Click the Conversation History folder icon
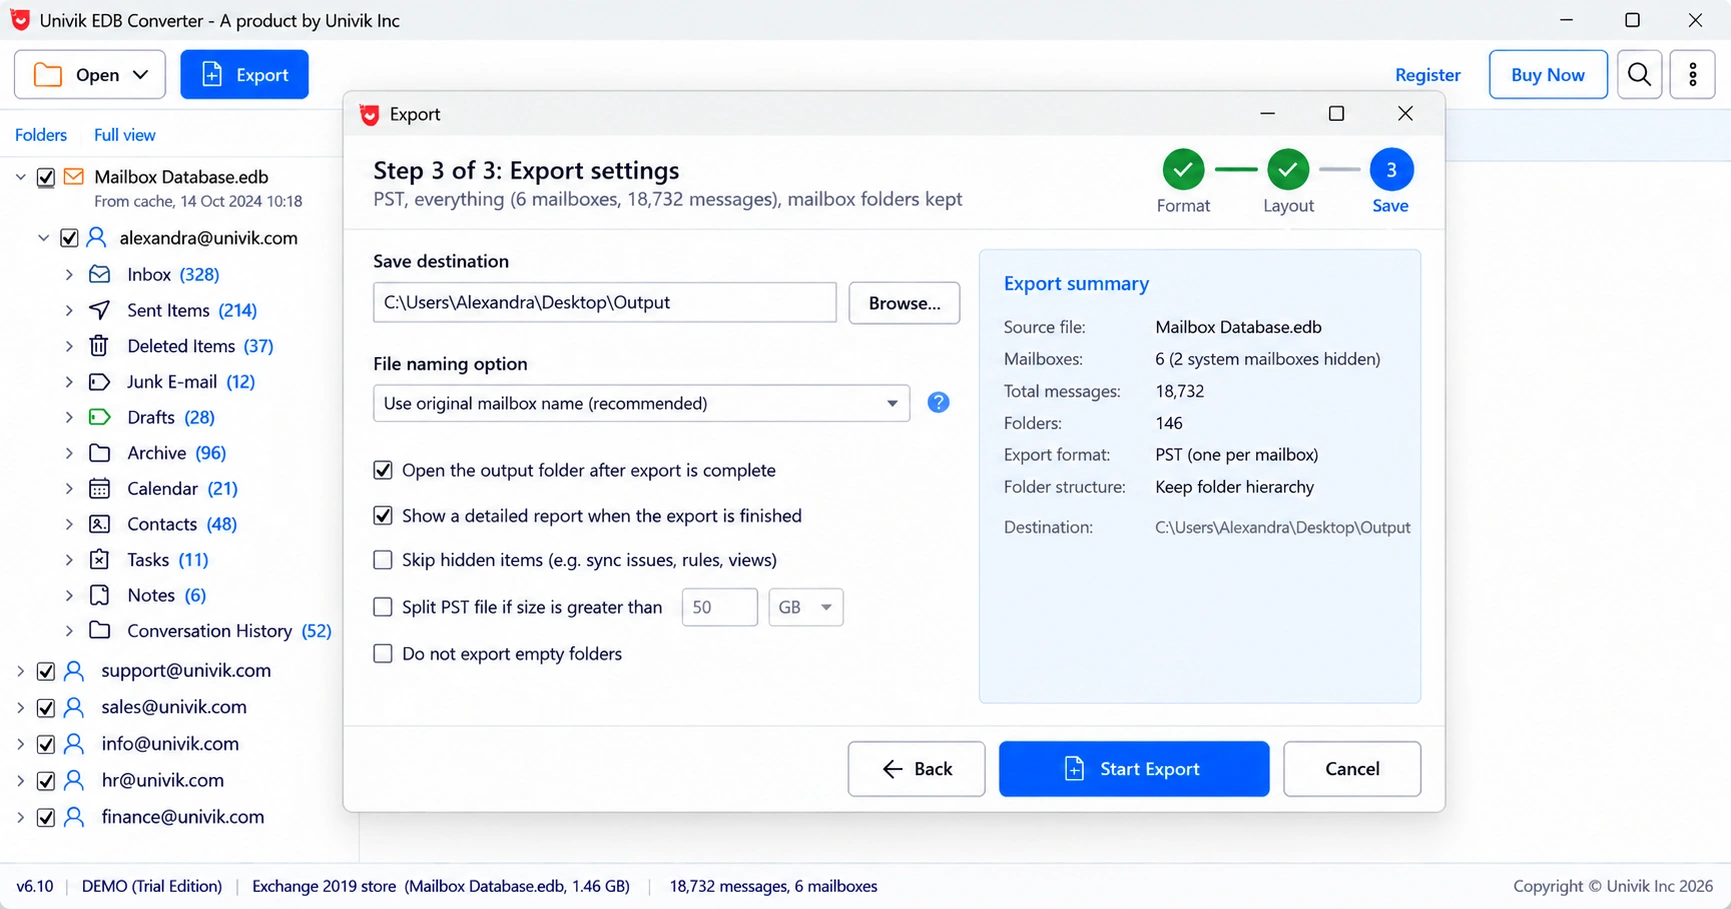The width and height of the screenshot is (1731, 909). pos(100,631)
